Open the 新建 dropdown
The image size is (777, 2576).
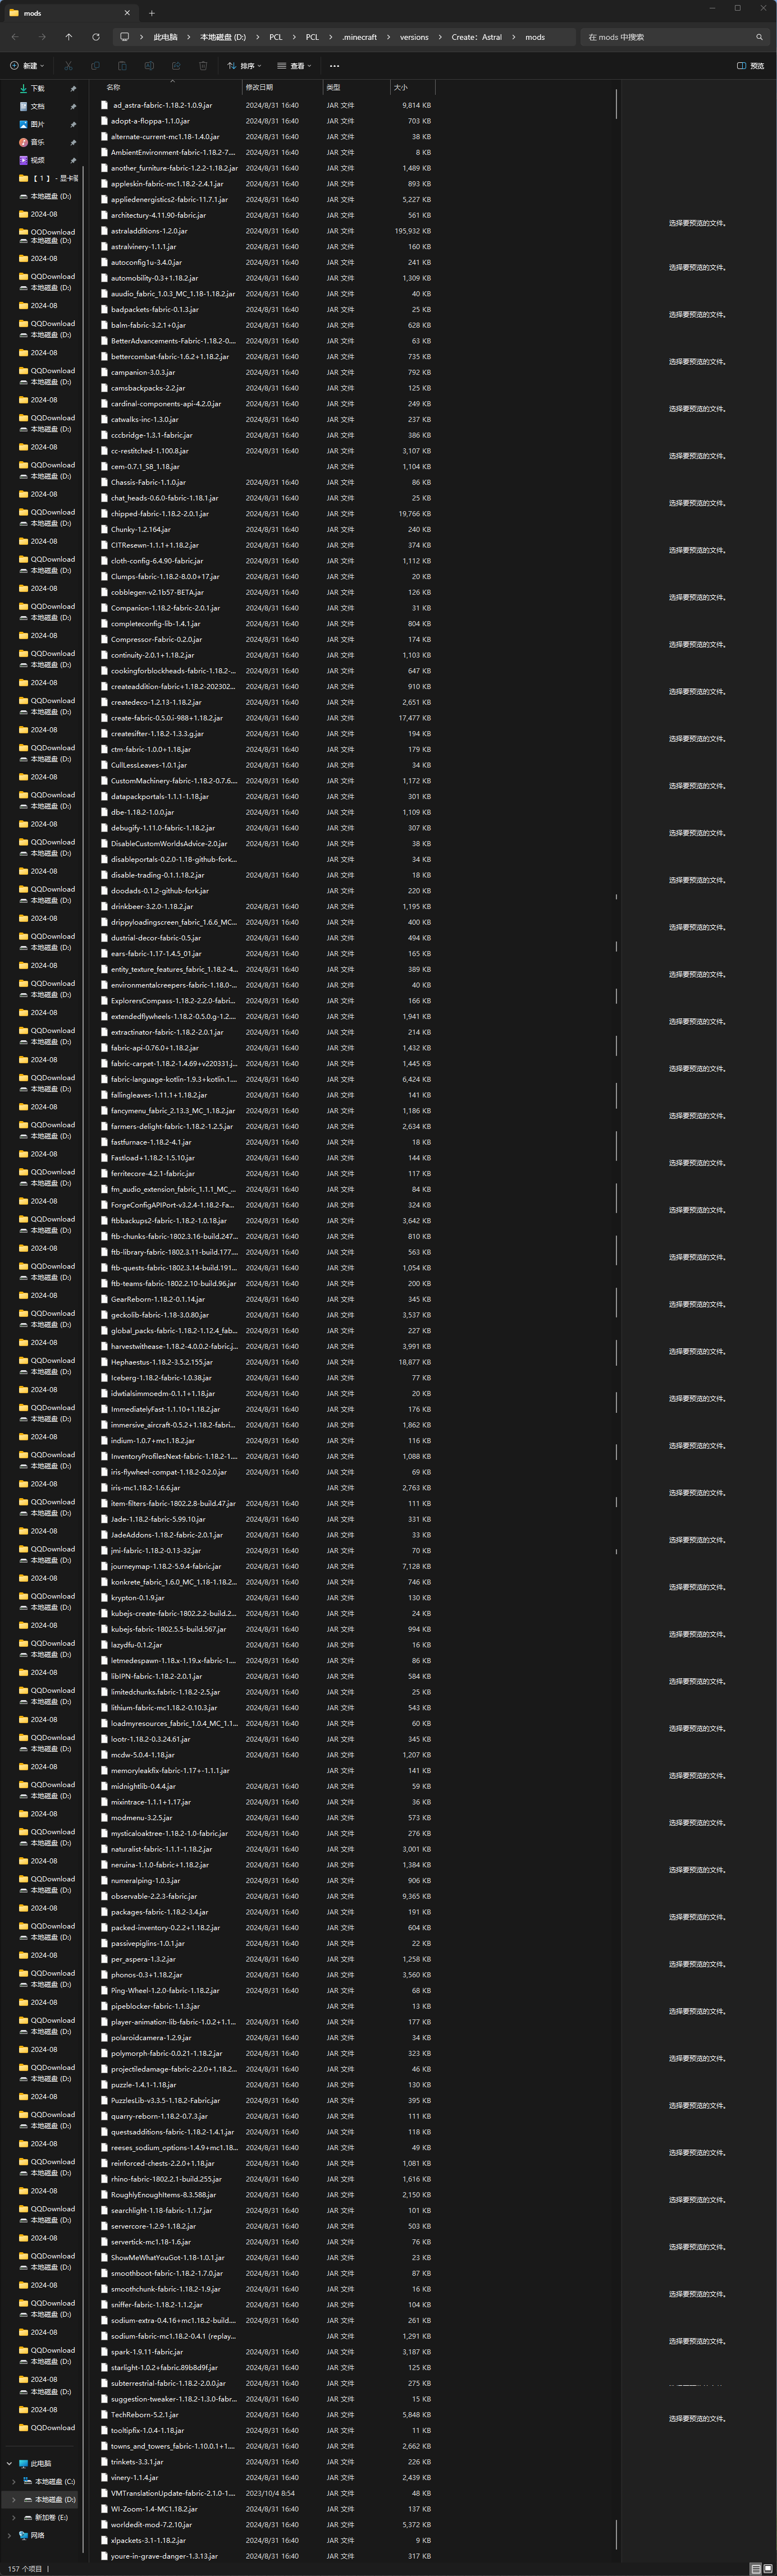[x=27, y=66]
